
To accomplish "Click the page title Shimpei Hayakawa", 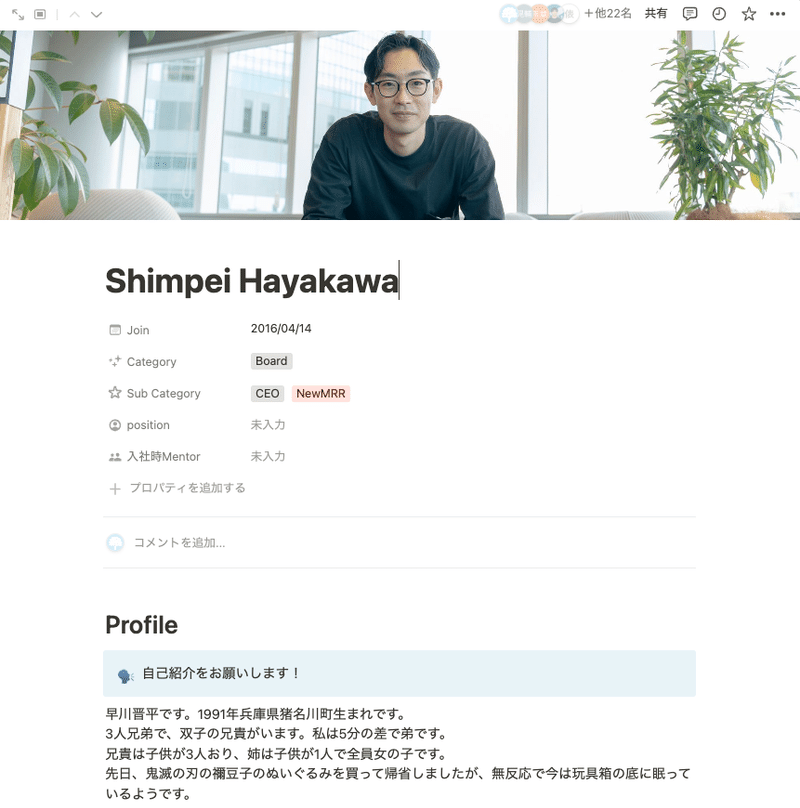I will point(252,281).
